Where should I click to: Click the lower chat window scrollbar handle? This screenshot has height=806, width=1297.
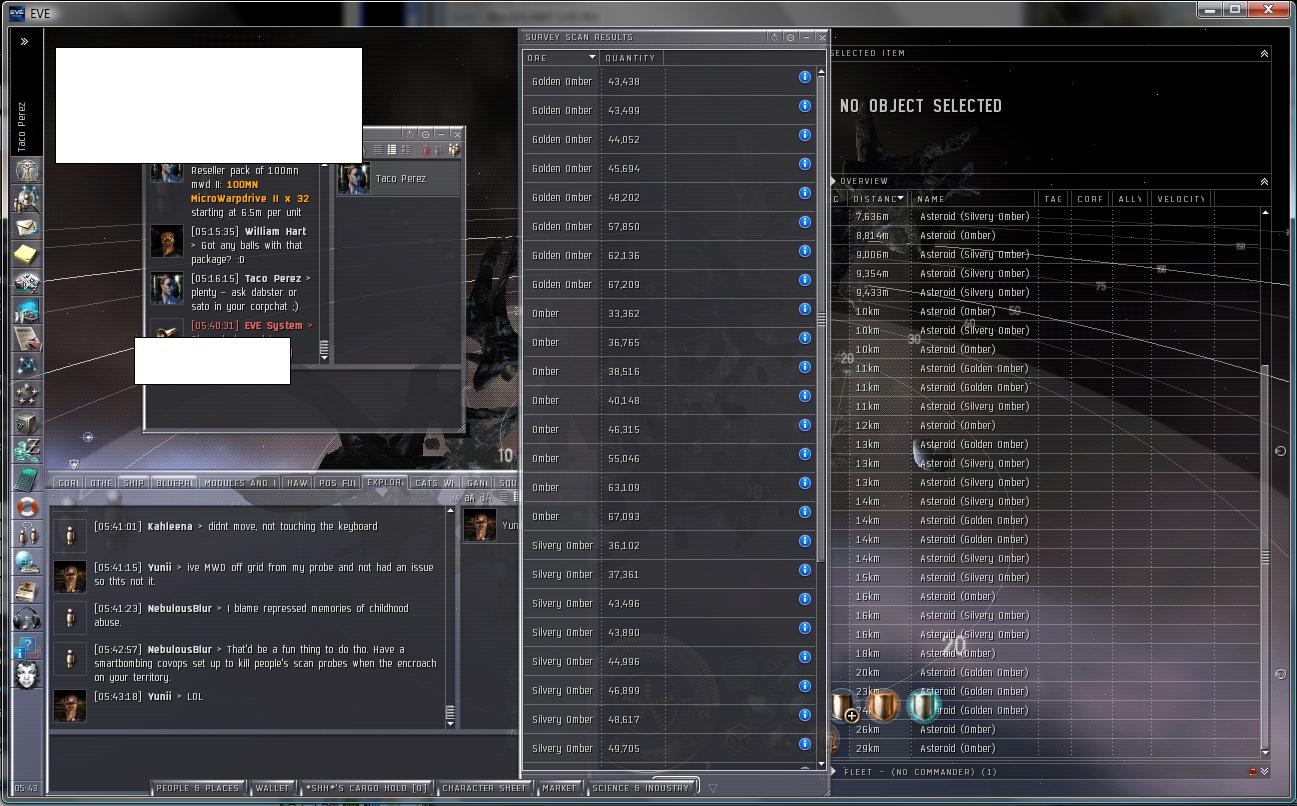pos(450,713)
